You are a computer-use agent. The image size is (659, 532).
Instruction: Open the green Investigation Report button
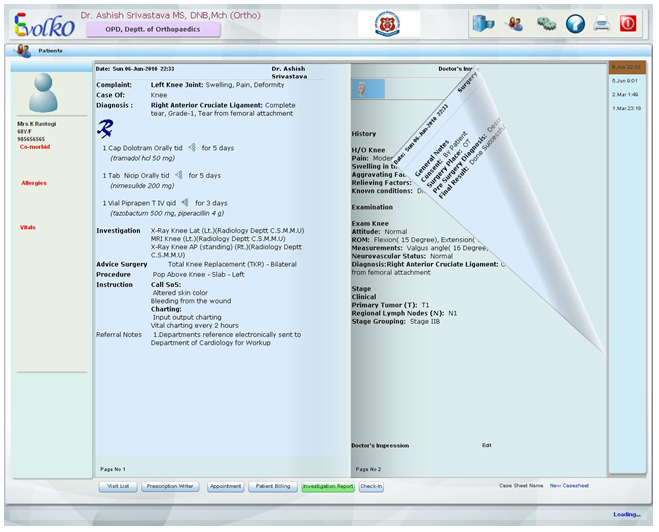click(328, 487)
